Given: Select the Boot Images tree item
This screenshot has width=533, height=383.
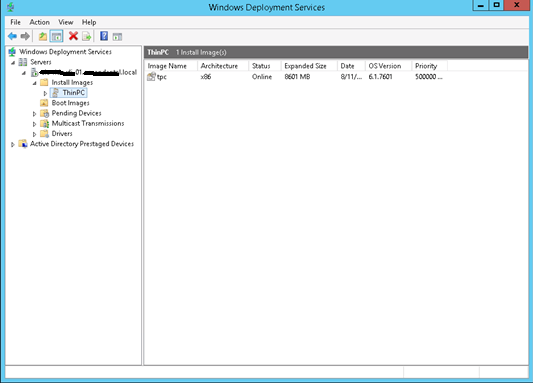Looking at the screenshot, I should point(70,103).
